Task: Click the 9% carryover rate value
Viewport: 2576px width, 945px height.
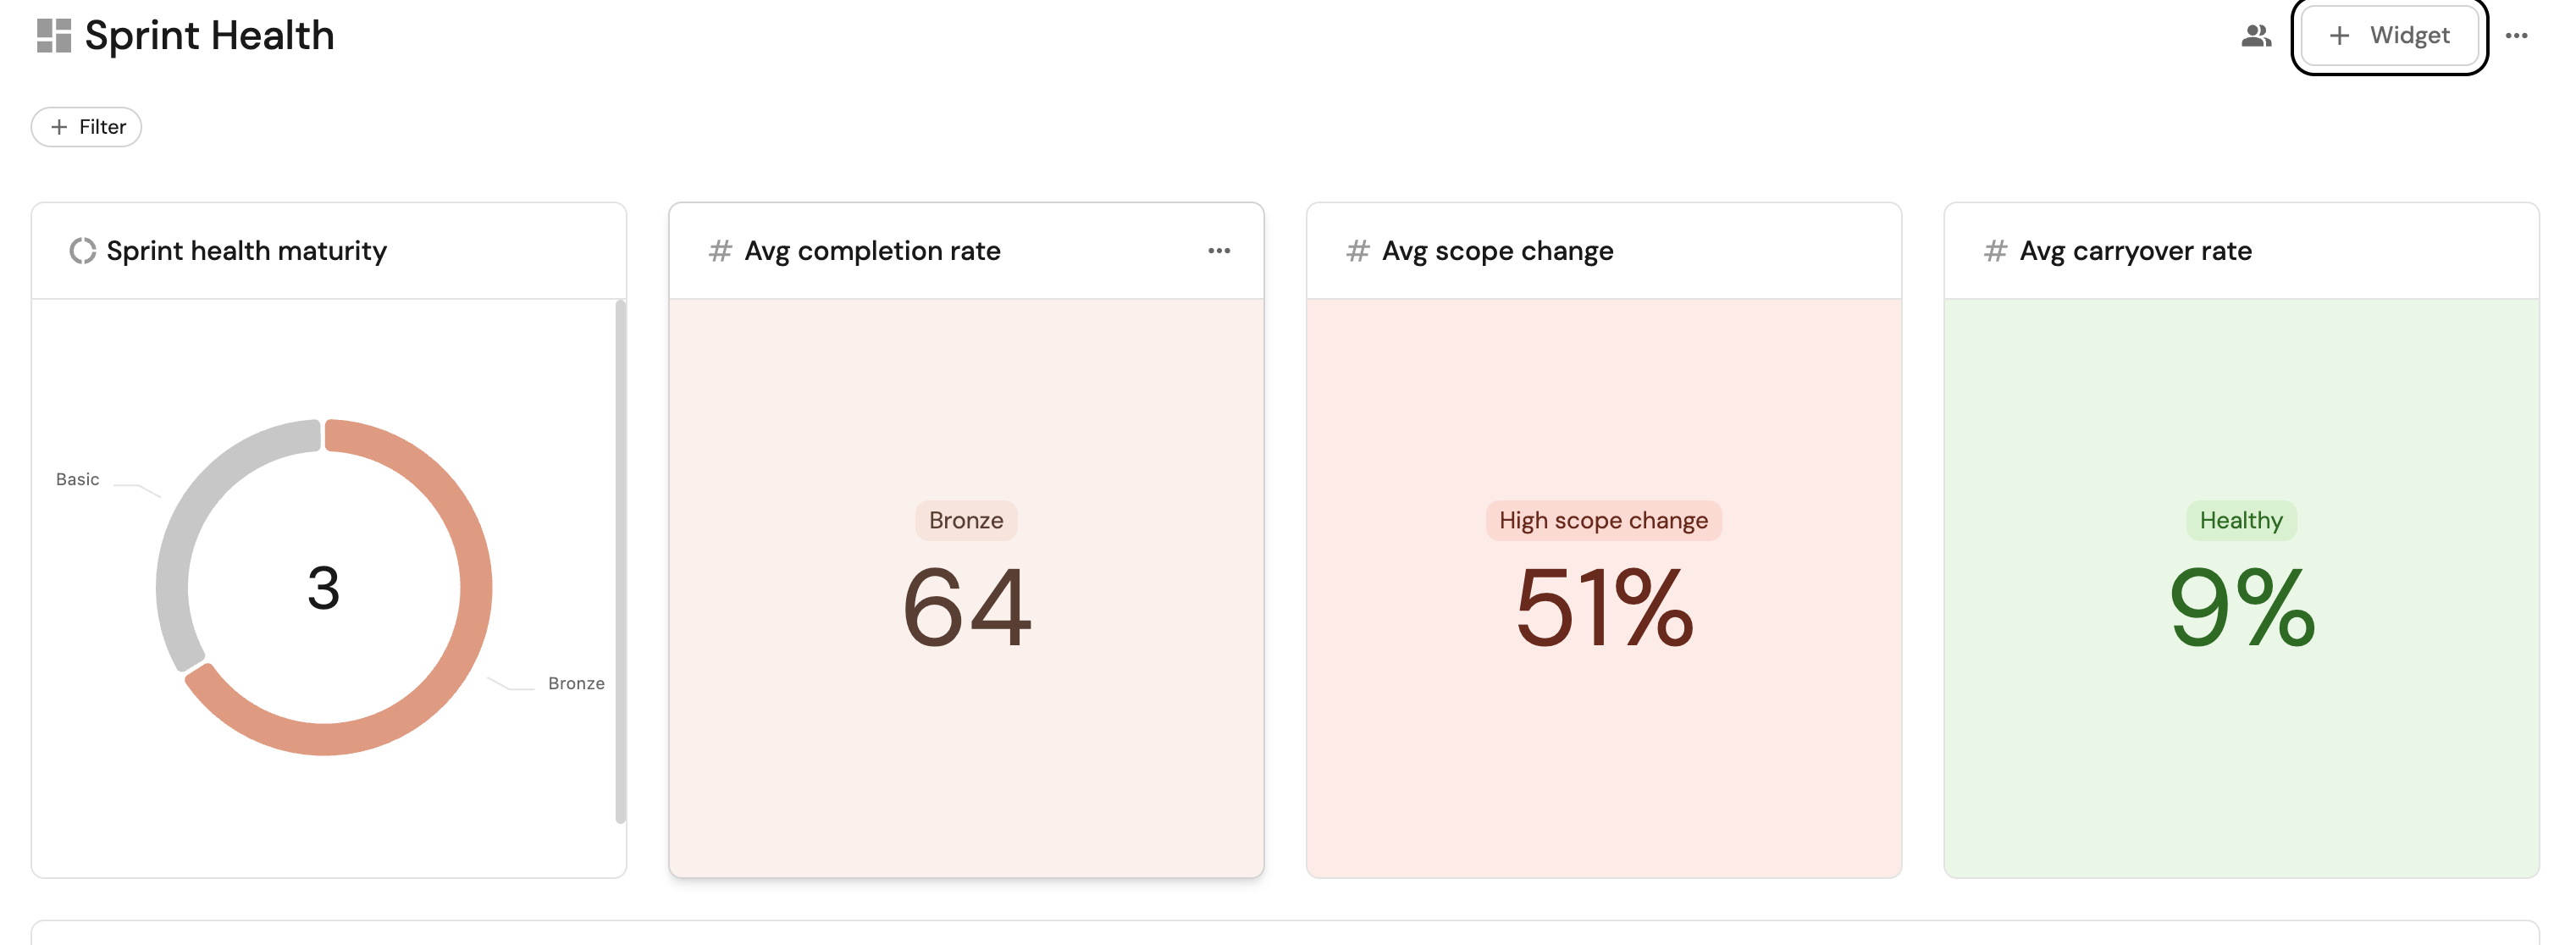Action: [x=2241, y=607]
